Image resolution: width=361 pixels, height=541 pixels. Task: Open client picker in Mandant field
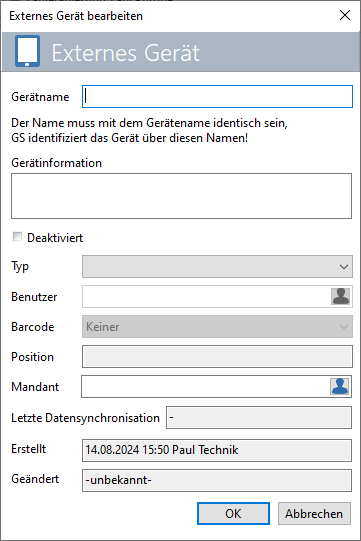pyautogui.click(x=340, y=386)
